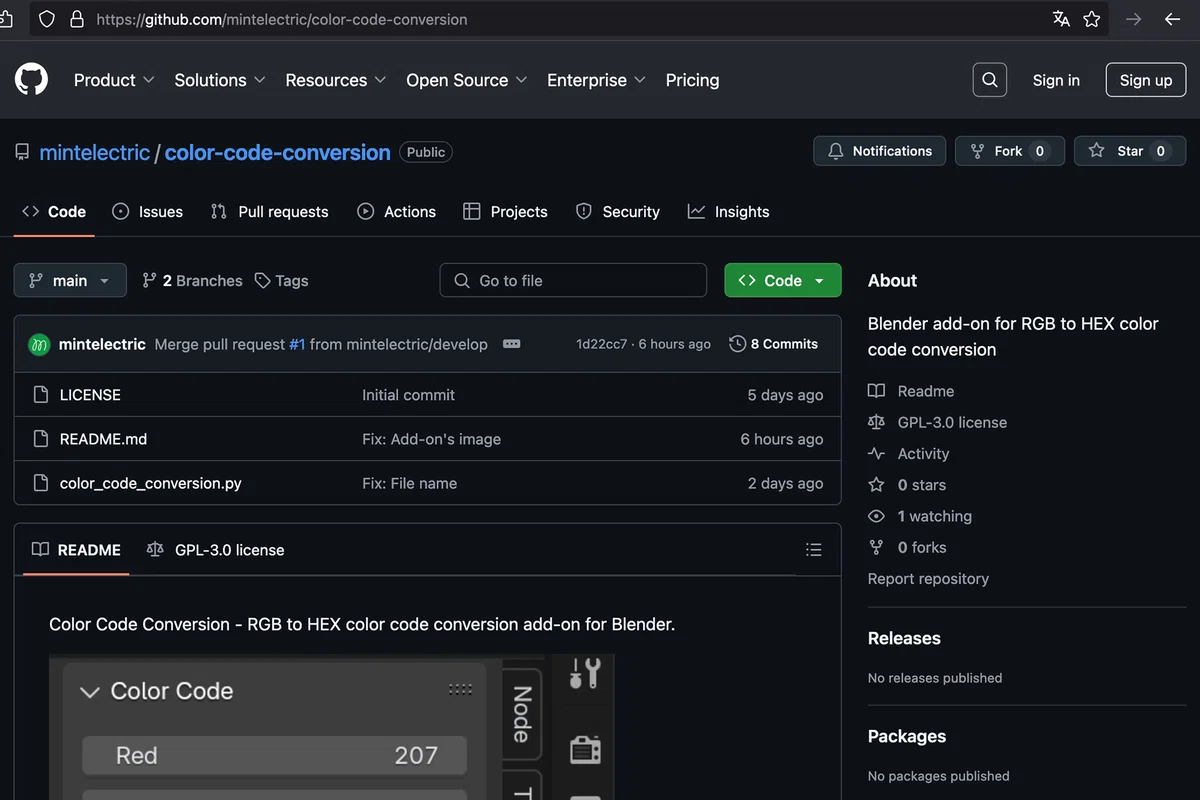Click the shield tracking protection icon
The height and width of the screenshot is (800, 1200).
coord(47,19)
